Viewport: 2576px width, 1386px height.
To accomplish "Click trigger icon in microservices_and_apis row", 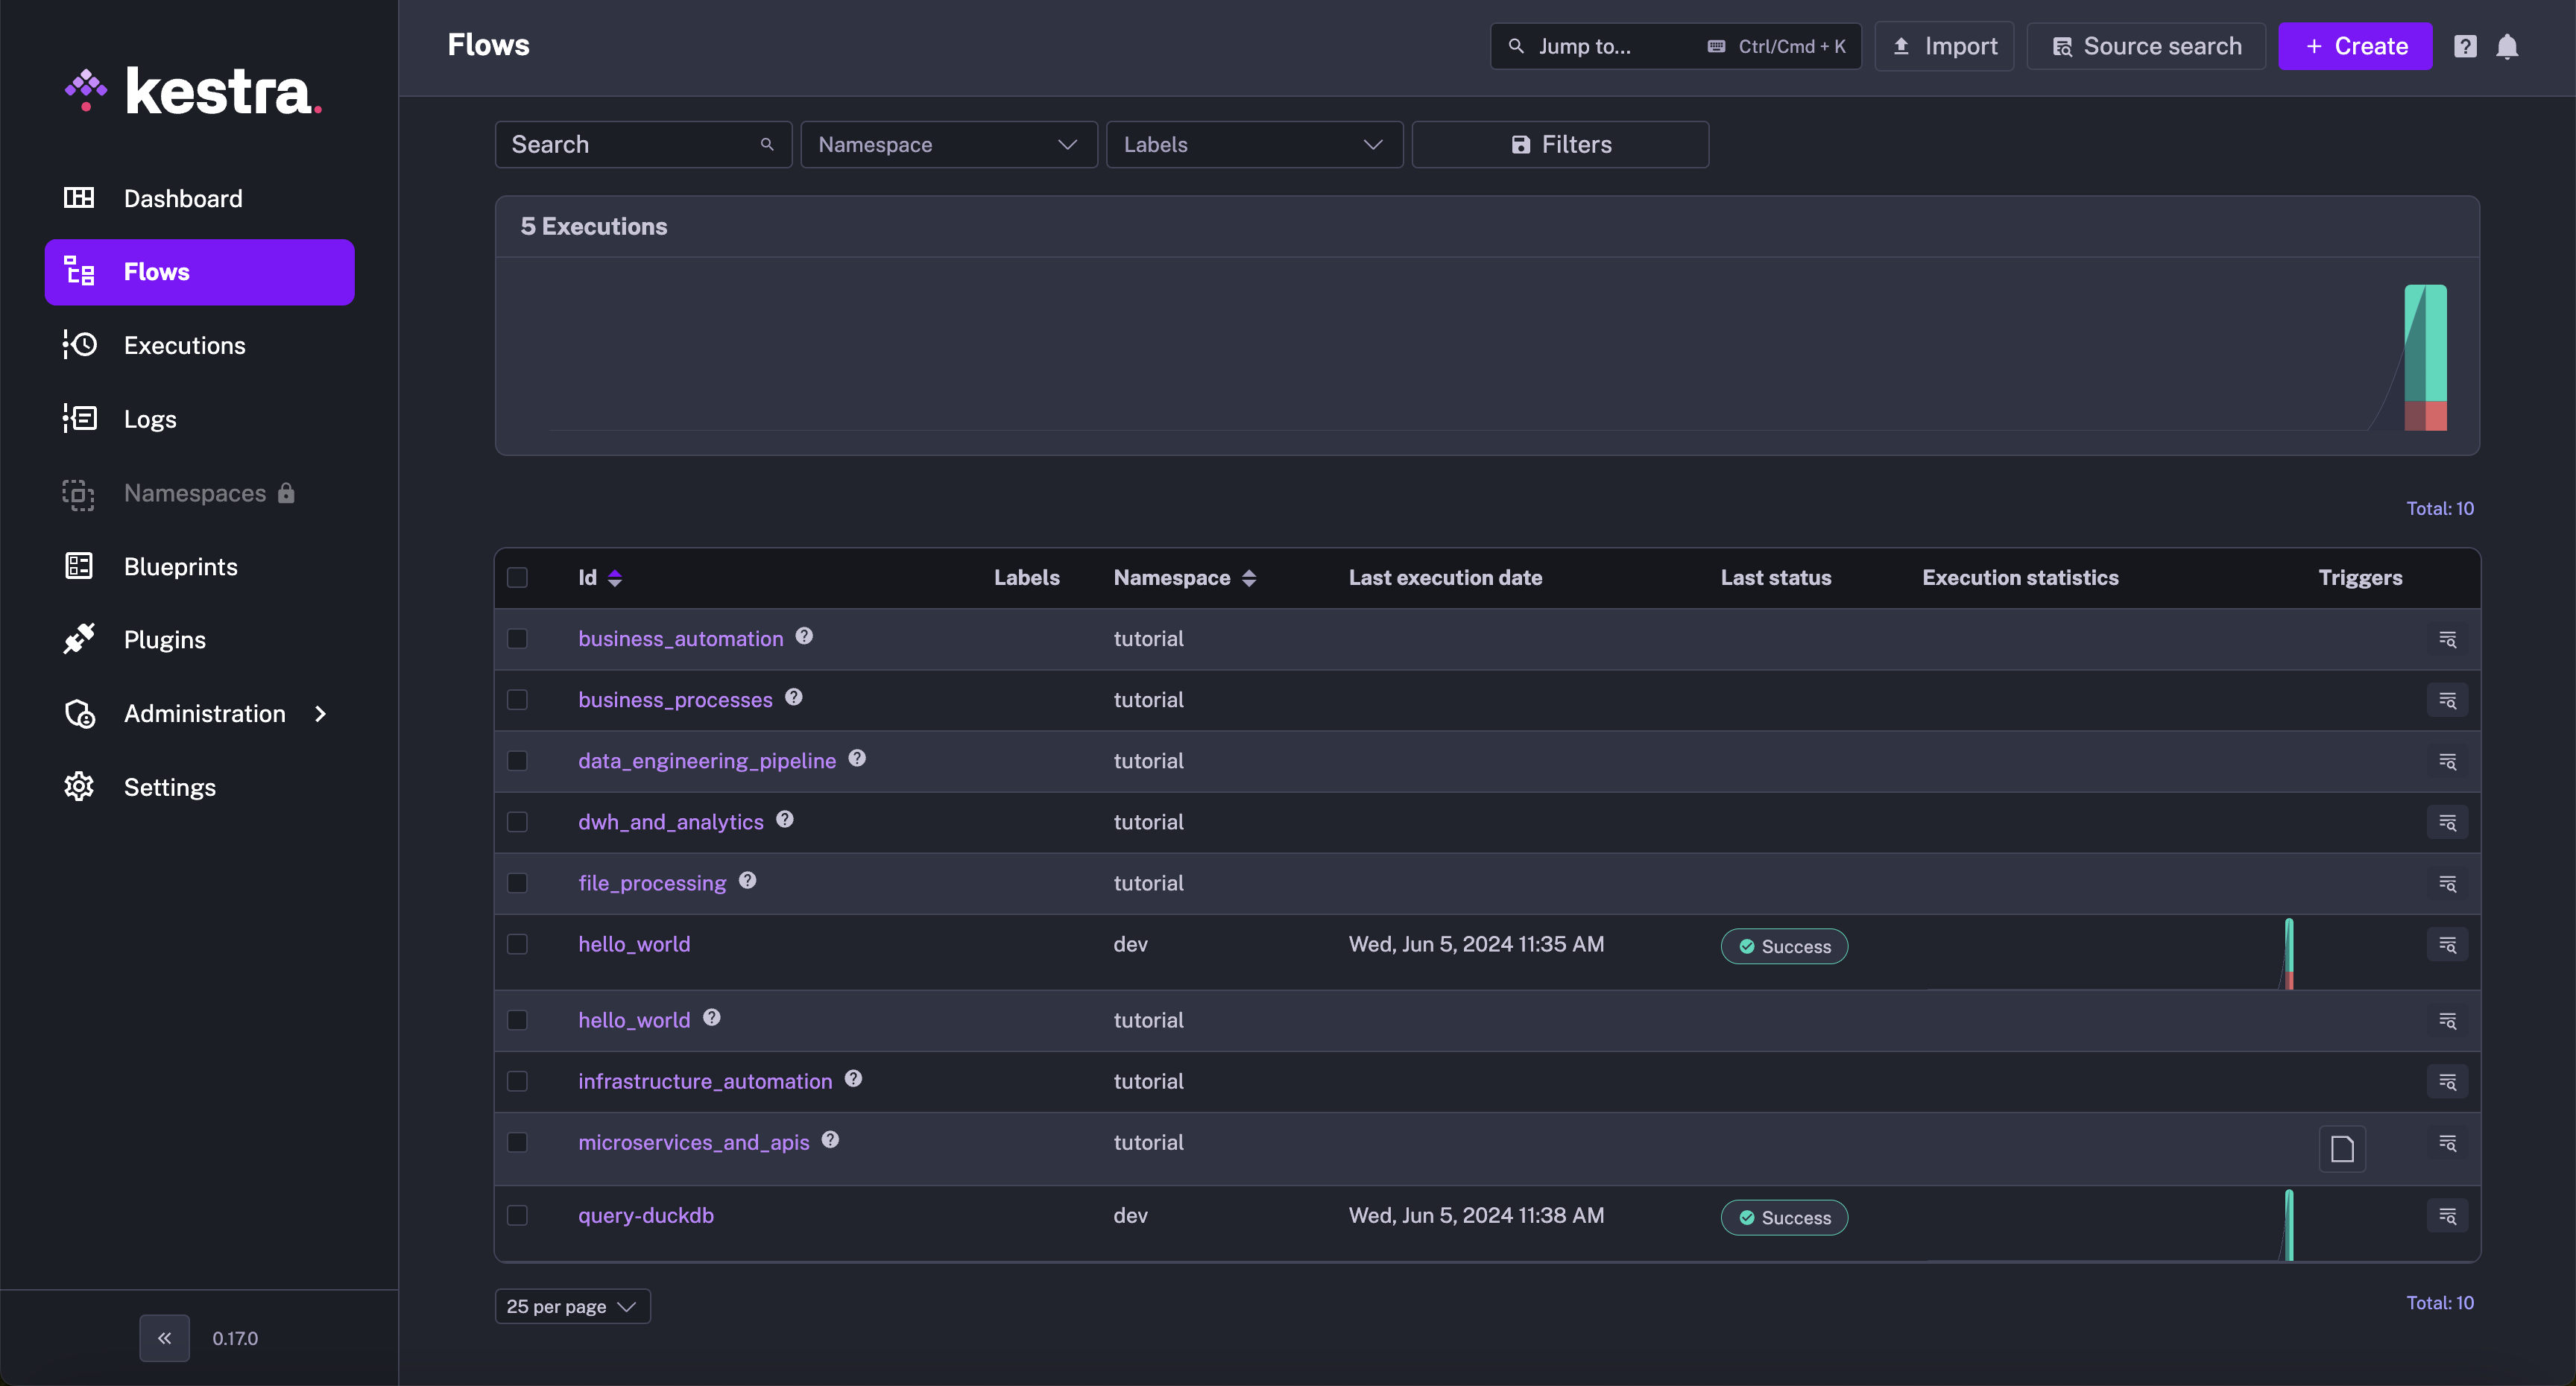I will [x=2342, y=1149].
